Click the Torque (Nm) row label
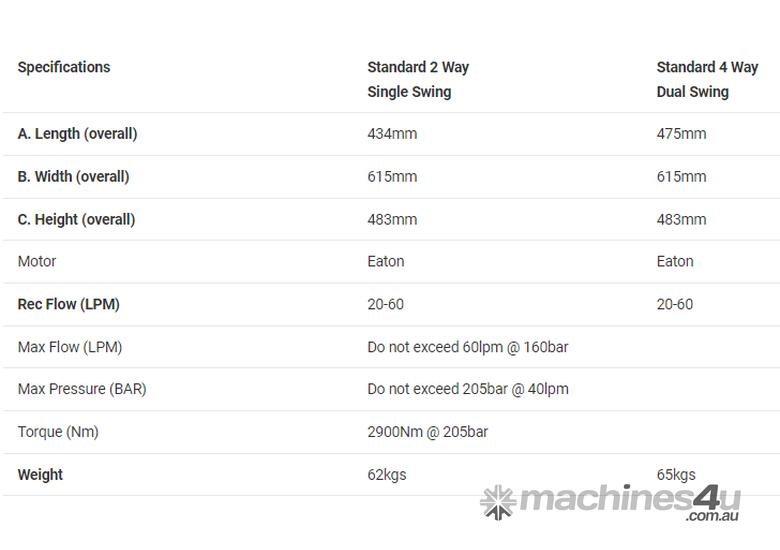780x550 pixels. pos(58,432)
